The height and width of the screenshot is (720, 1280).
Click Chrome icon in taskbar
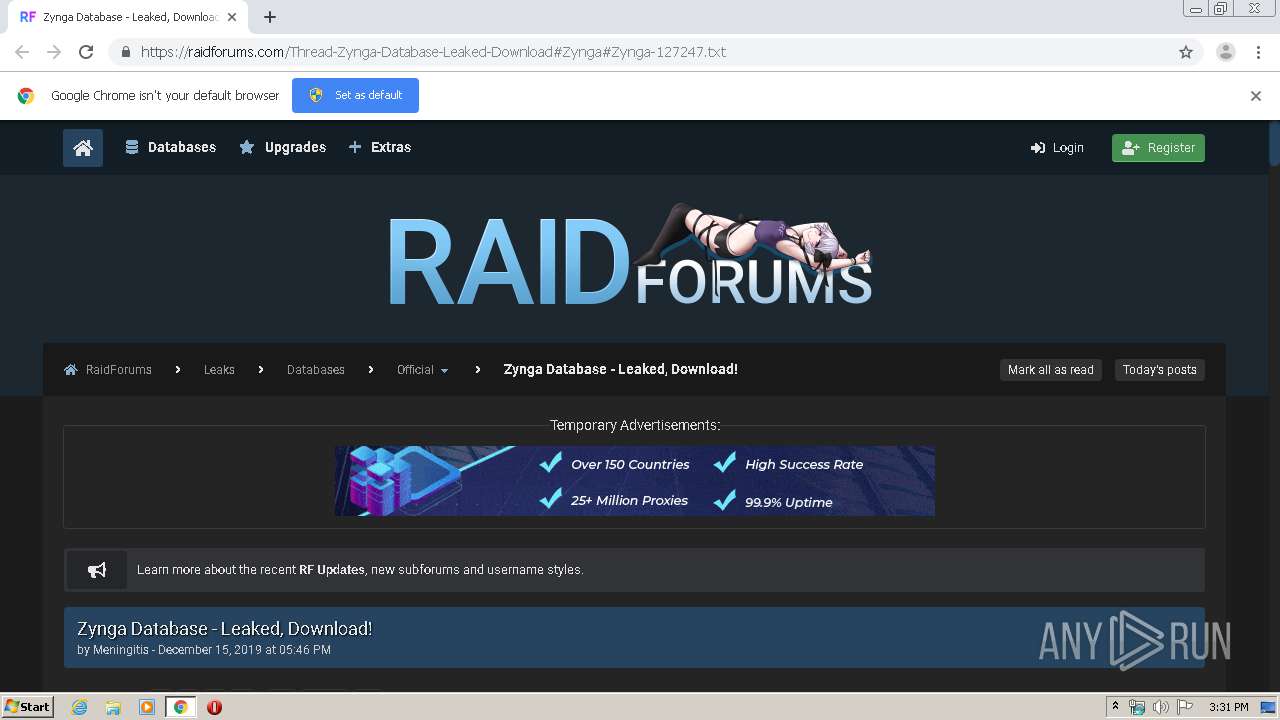click(180, 707)
